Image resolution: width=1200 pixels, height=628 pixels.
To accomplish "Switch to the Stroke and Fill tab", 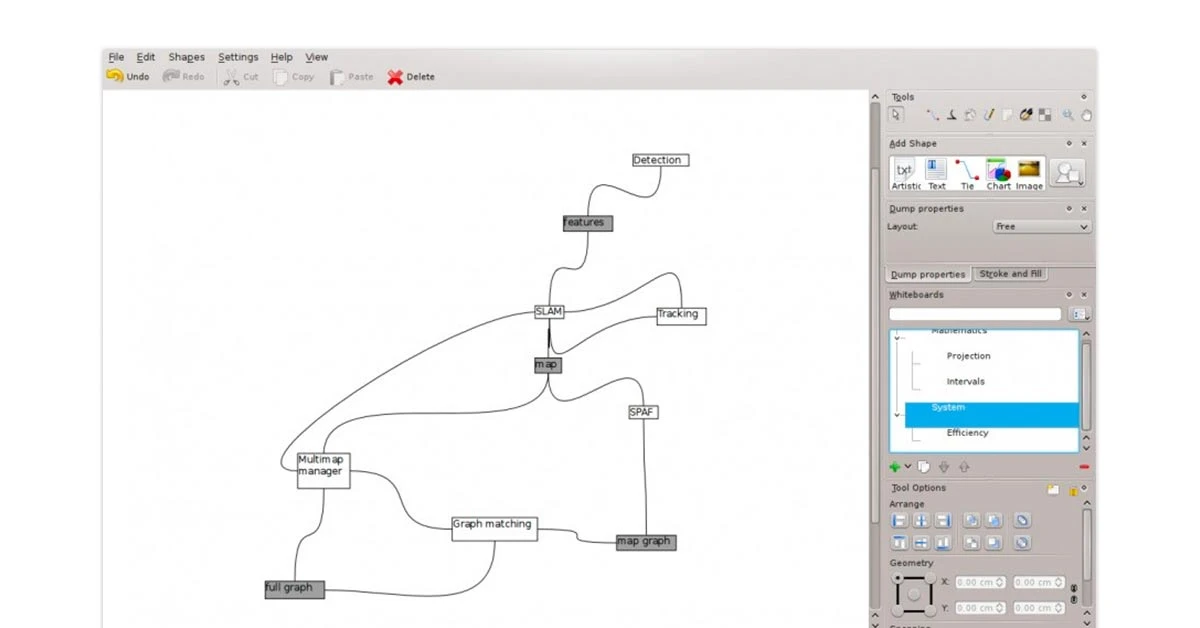I will pos(1010,273).
